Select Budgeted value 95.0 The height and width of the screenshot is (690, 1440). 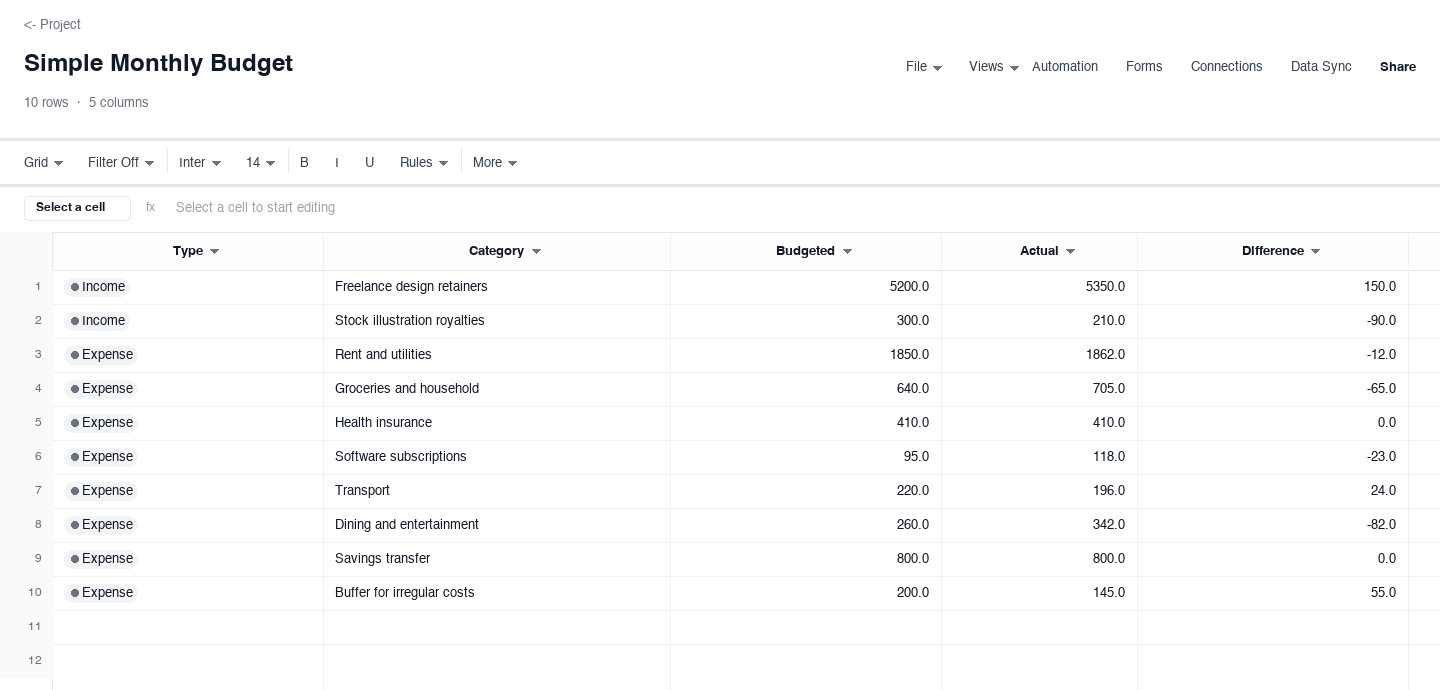(x=806, y=457)
